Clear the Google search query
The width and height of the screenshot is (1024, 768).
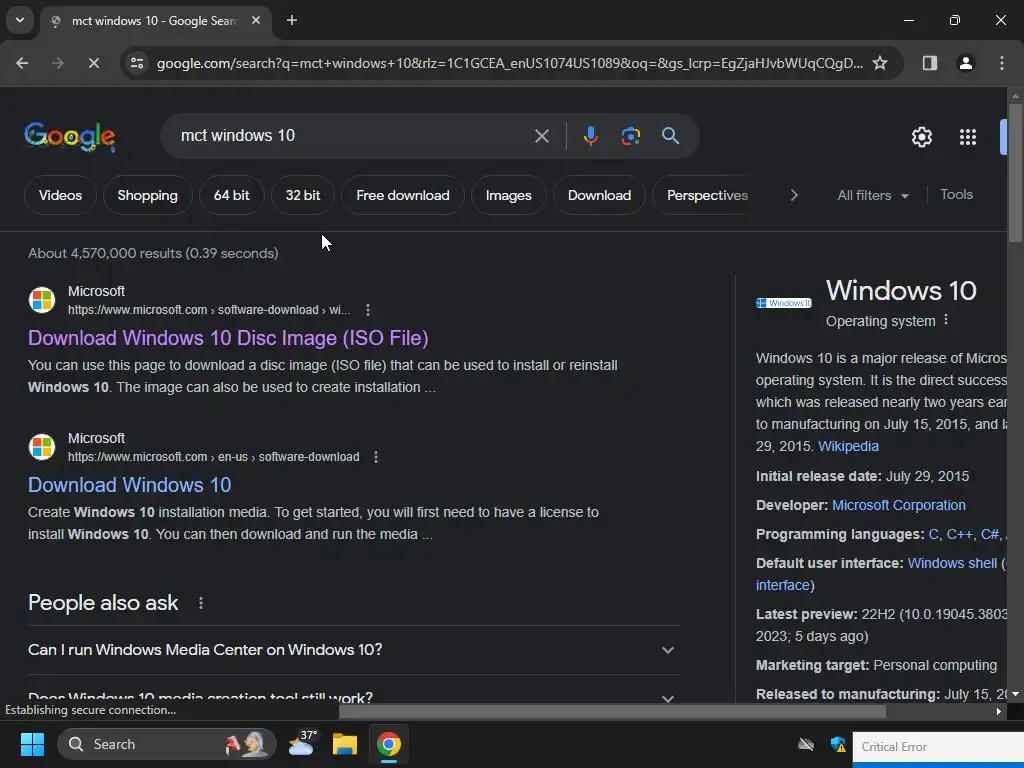541,136
